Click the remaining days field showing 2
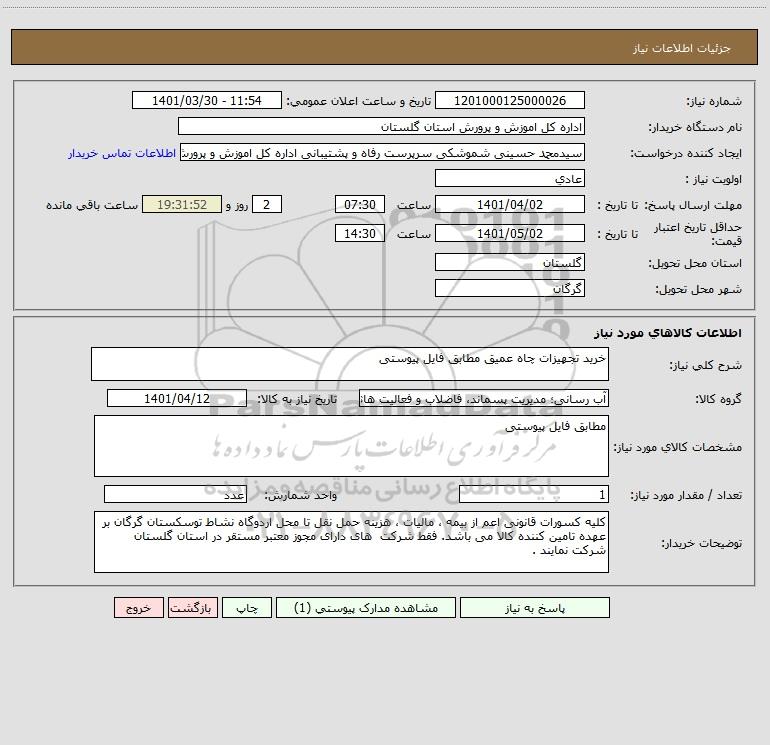Image resolution: width=770 pixels, height=745 pixels. (267, 205)
